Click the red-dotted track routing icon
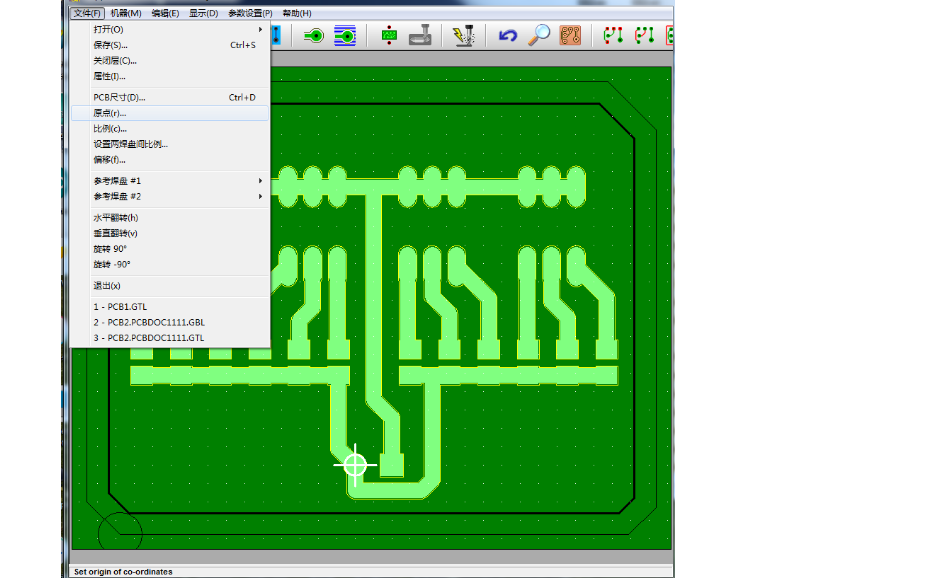This screenshot has height=582, width=932. tap(613, 36)
